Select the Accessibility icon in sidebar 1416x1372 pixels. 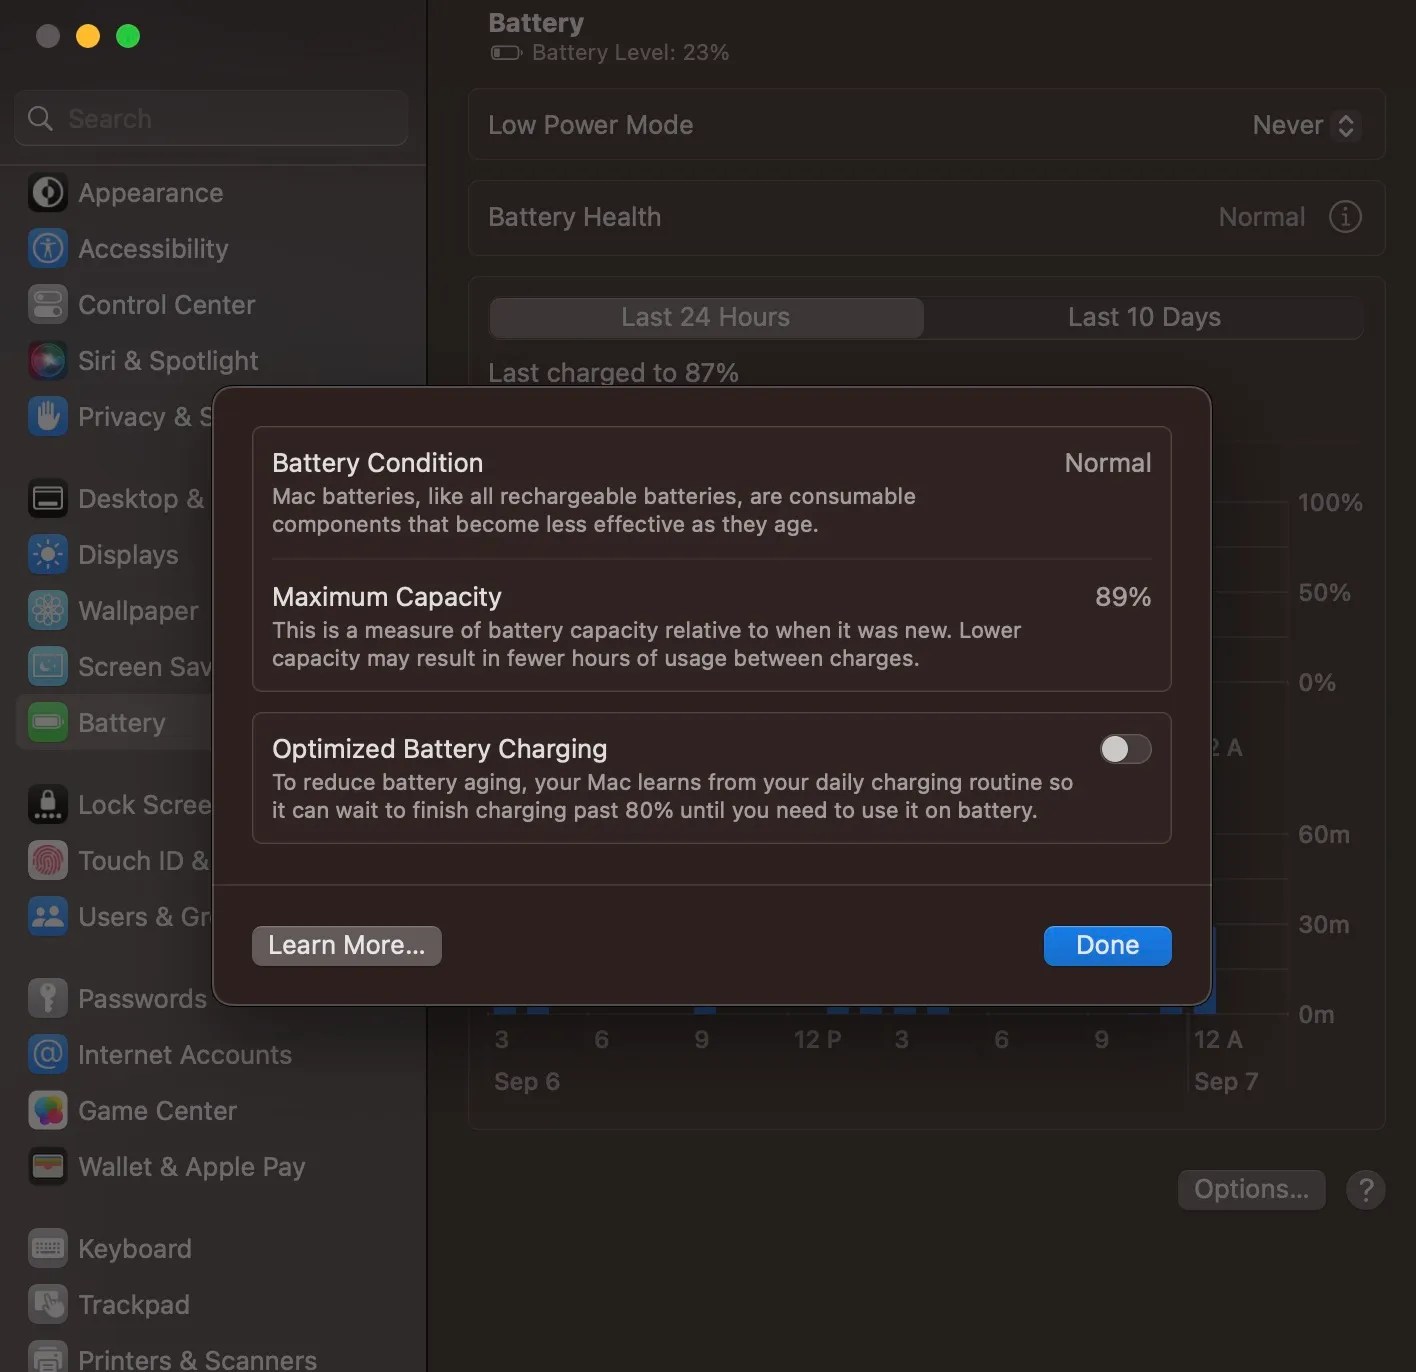coord(47,248)
